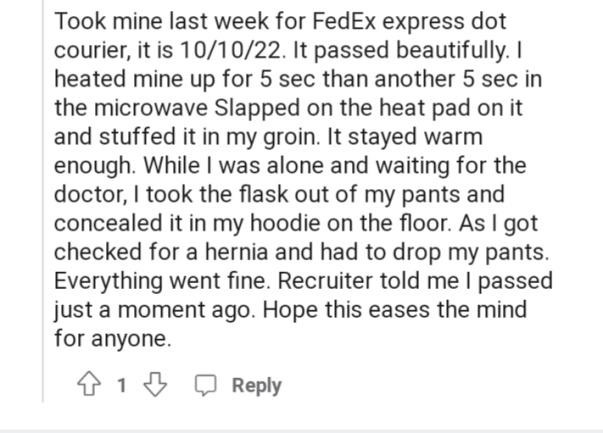Click the word 'doctor' in the comment
The width and height of the screenshot is (603, 433).
(x=90, y=195)
